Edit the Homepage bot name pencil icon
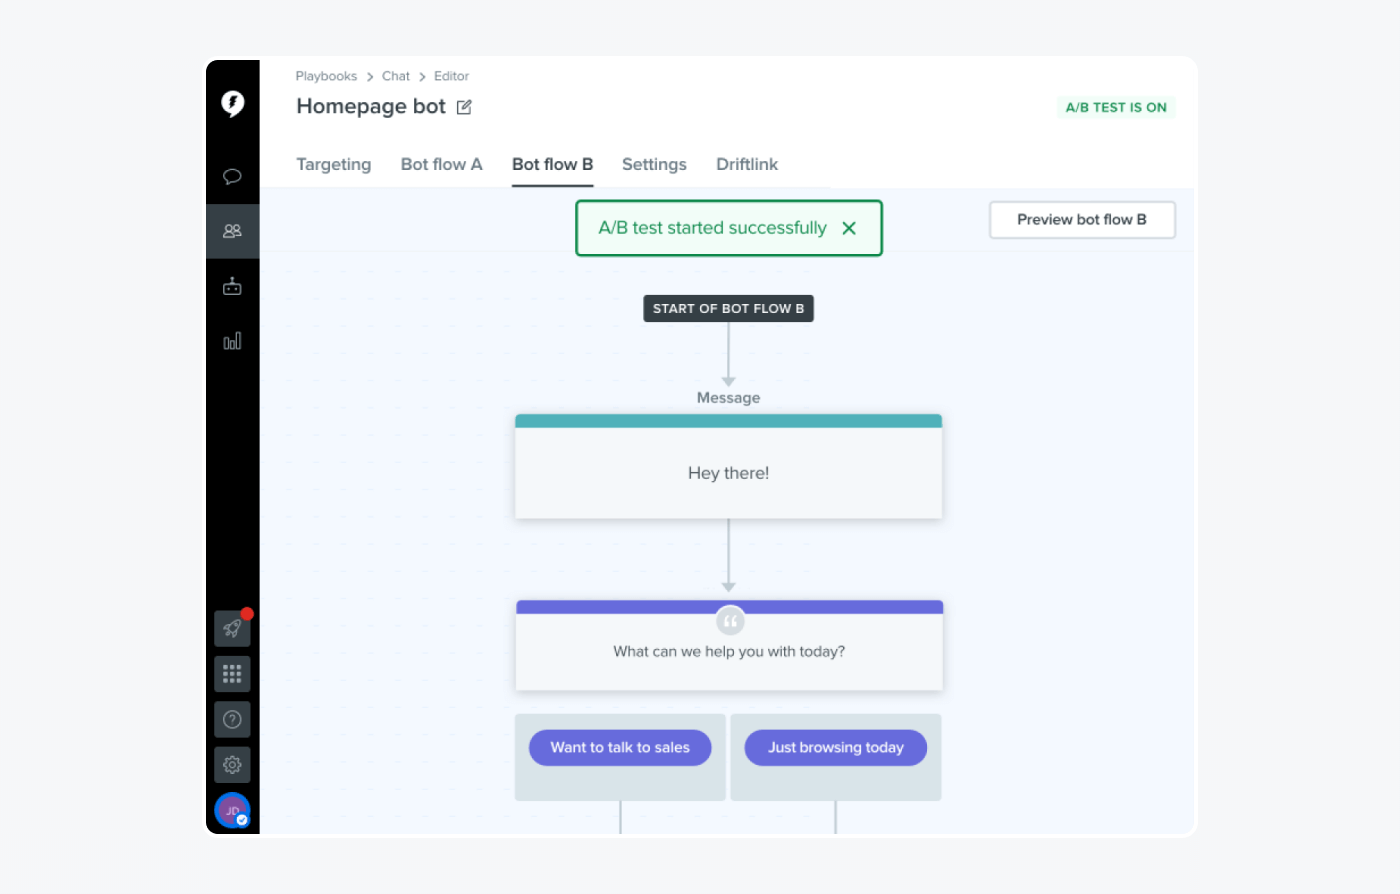 coord(464,107)
